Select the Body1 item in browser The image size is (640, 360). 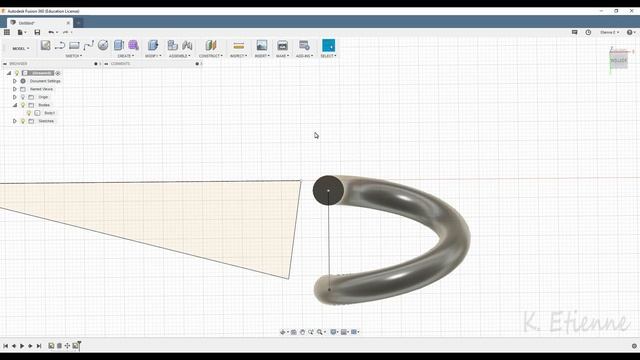coord(49,113)
